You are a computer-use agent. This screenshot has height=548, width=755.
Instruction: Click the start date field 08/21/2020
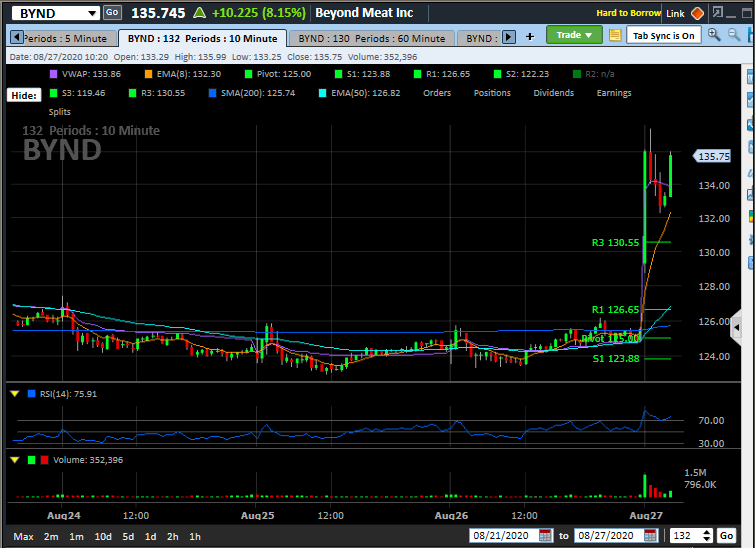tap(503, 535)
